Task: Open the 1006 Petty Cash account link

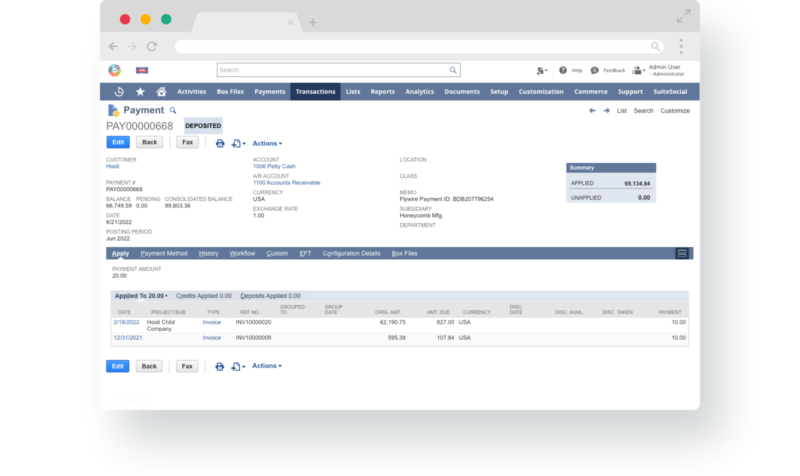Action: click(273, 166)
